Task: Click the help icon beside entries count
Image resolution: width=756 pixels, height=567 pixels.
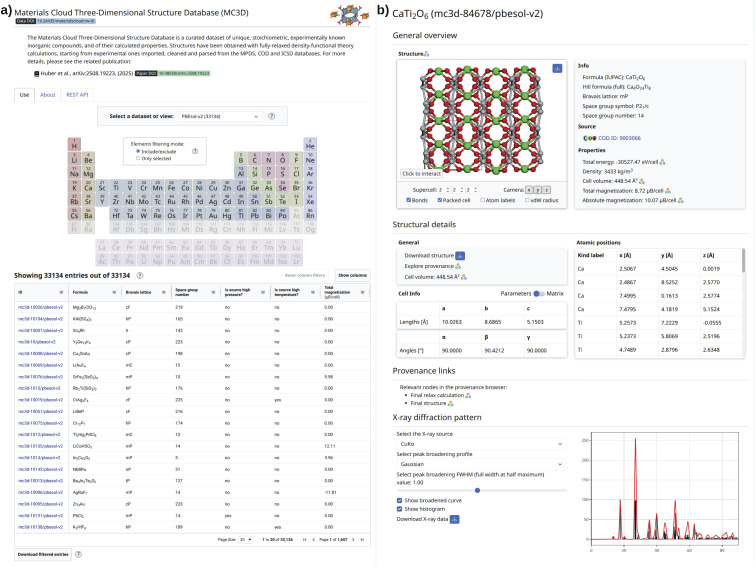Action: point(140,276)
